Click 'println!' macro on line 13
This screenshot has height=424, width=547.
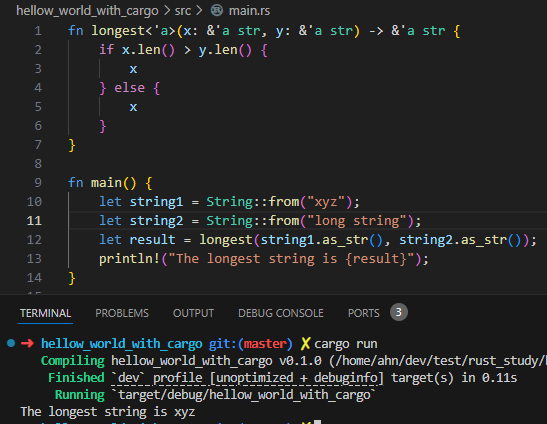coord(129,259)
